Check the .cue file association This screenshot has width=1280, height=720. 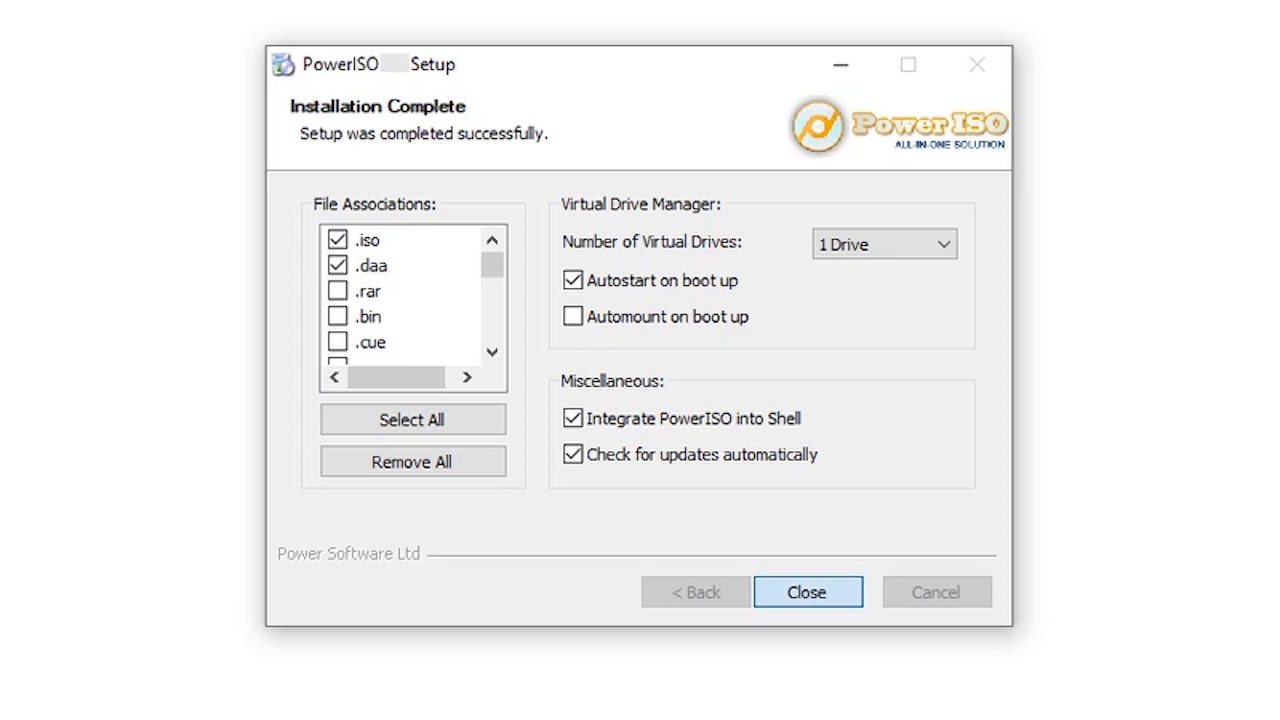[337, 342]
